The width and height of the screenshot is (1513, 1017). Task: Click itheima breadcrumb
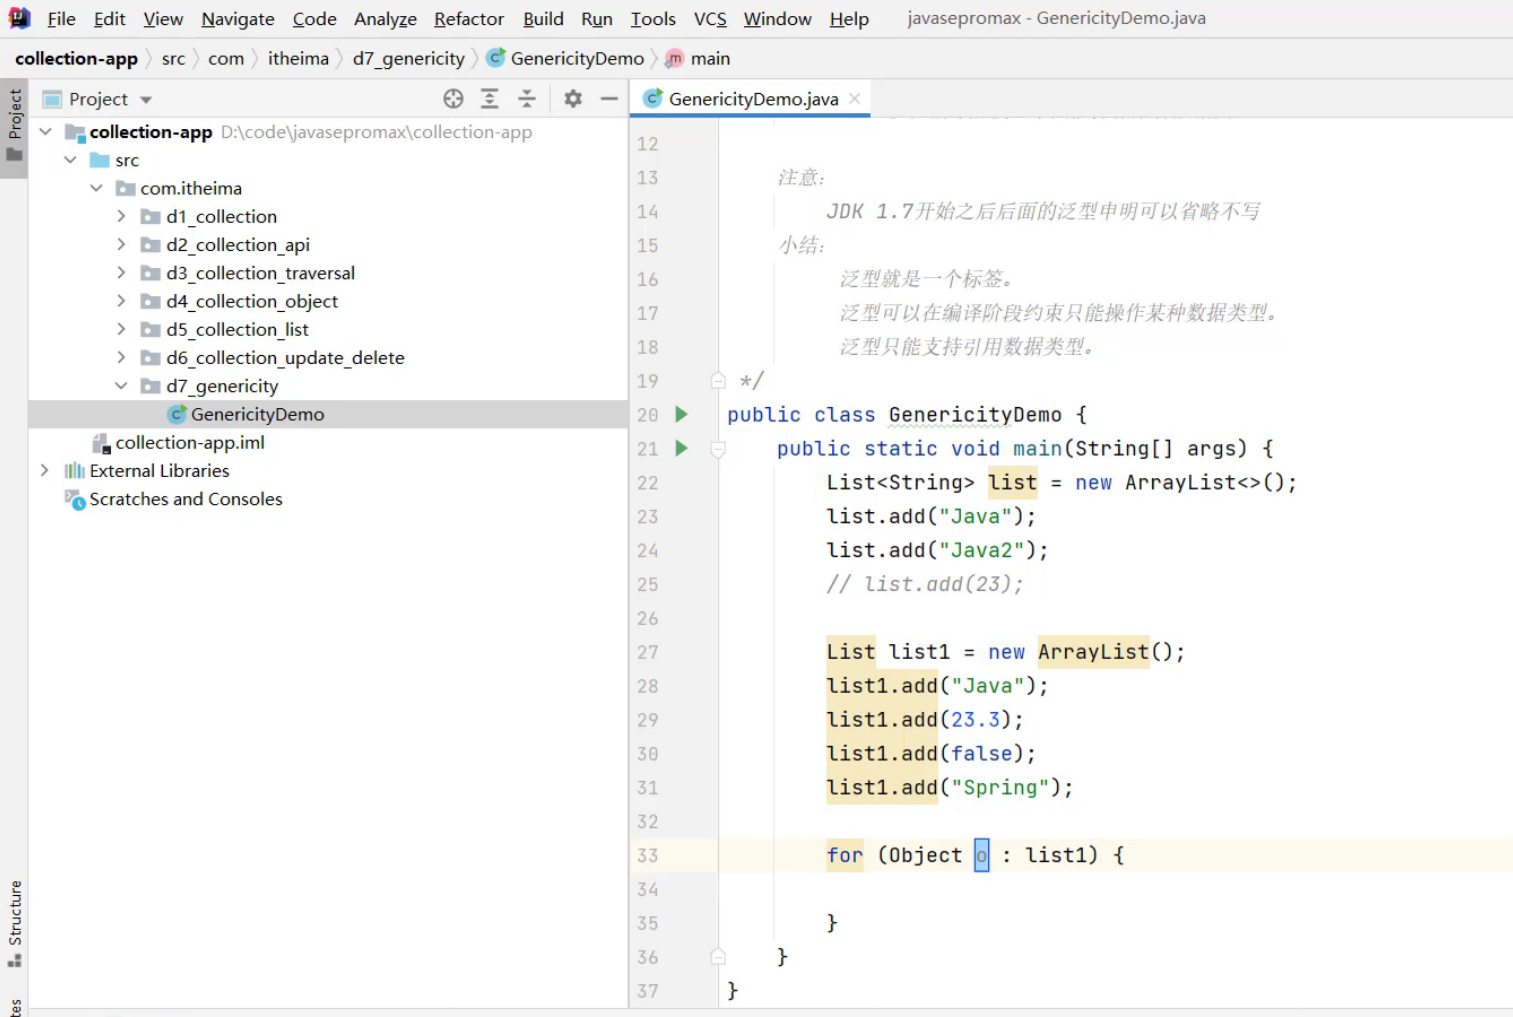(298, 59)
